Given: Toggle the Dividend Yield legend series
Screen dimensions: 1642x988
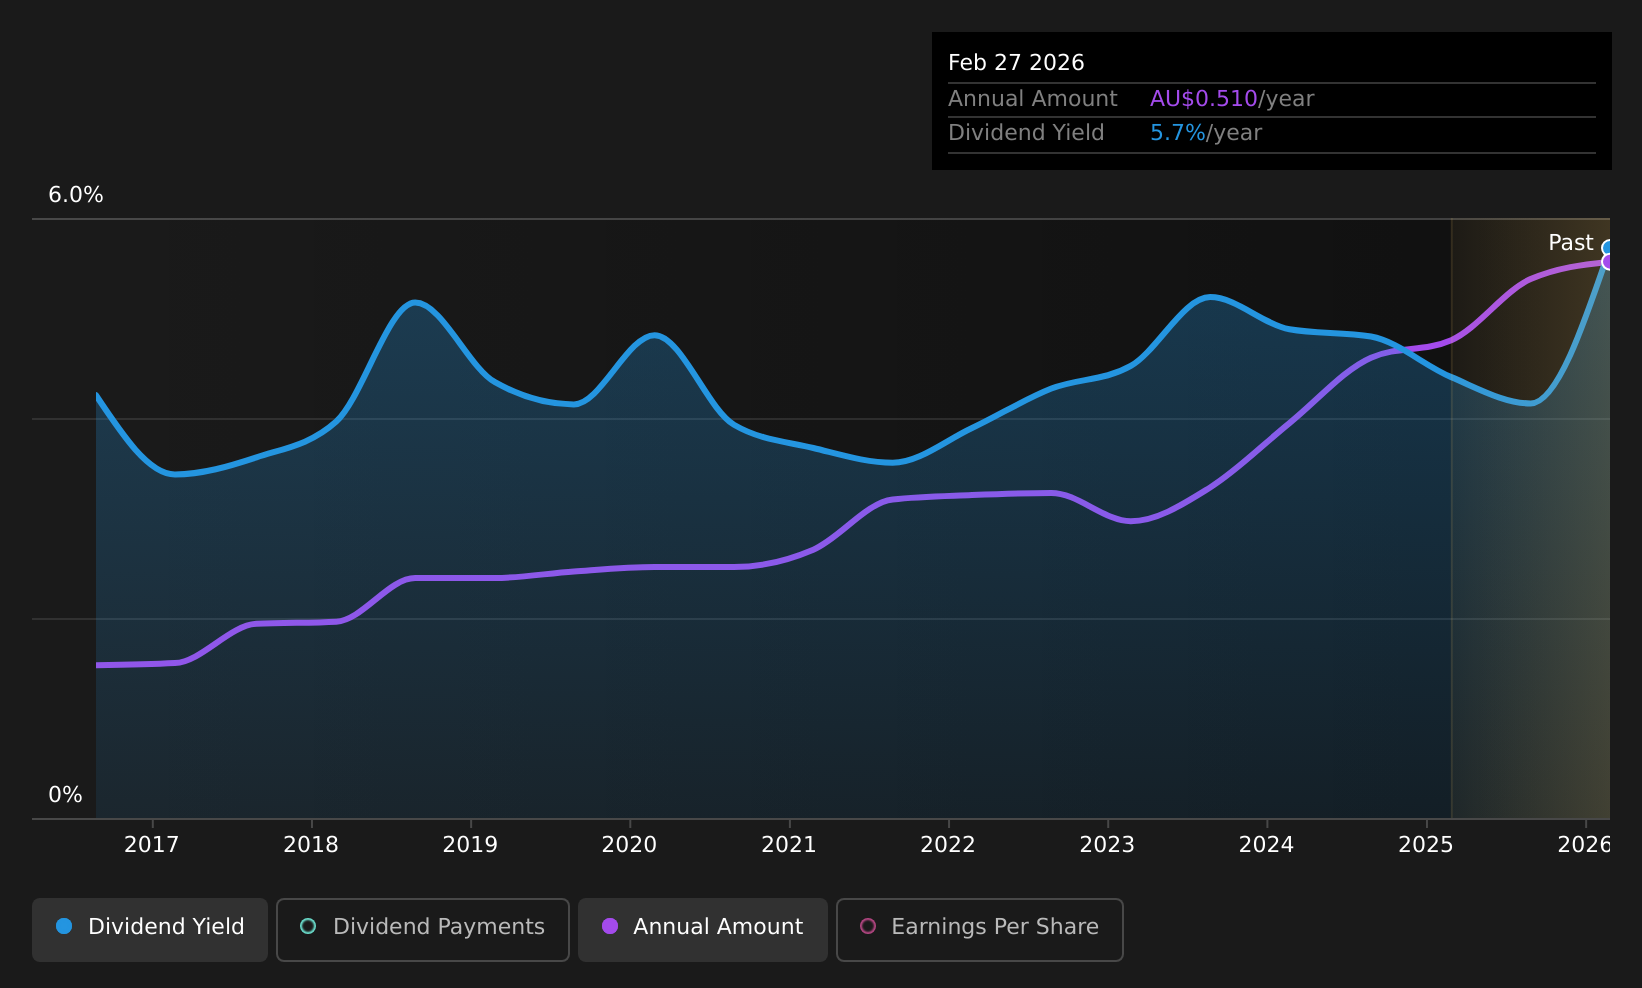Looking at the screenshot, I should click(150, 930).
